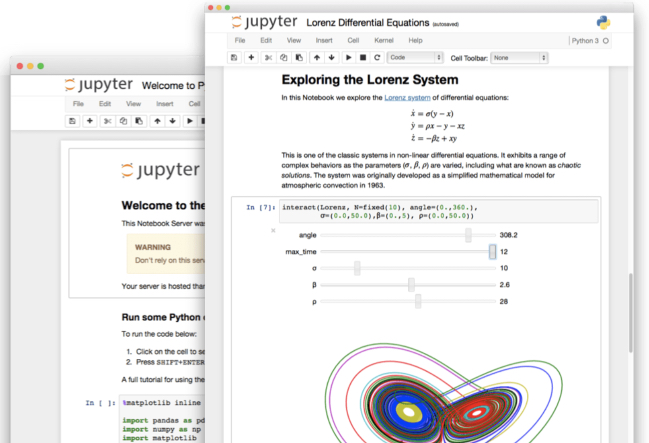Click the matplotlib inline code cell in Welcome notebook
The image size is (649, 443).
click(163, 419)
